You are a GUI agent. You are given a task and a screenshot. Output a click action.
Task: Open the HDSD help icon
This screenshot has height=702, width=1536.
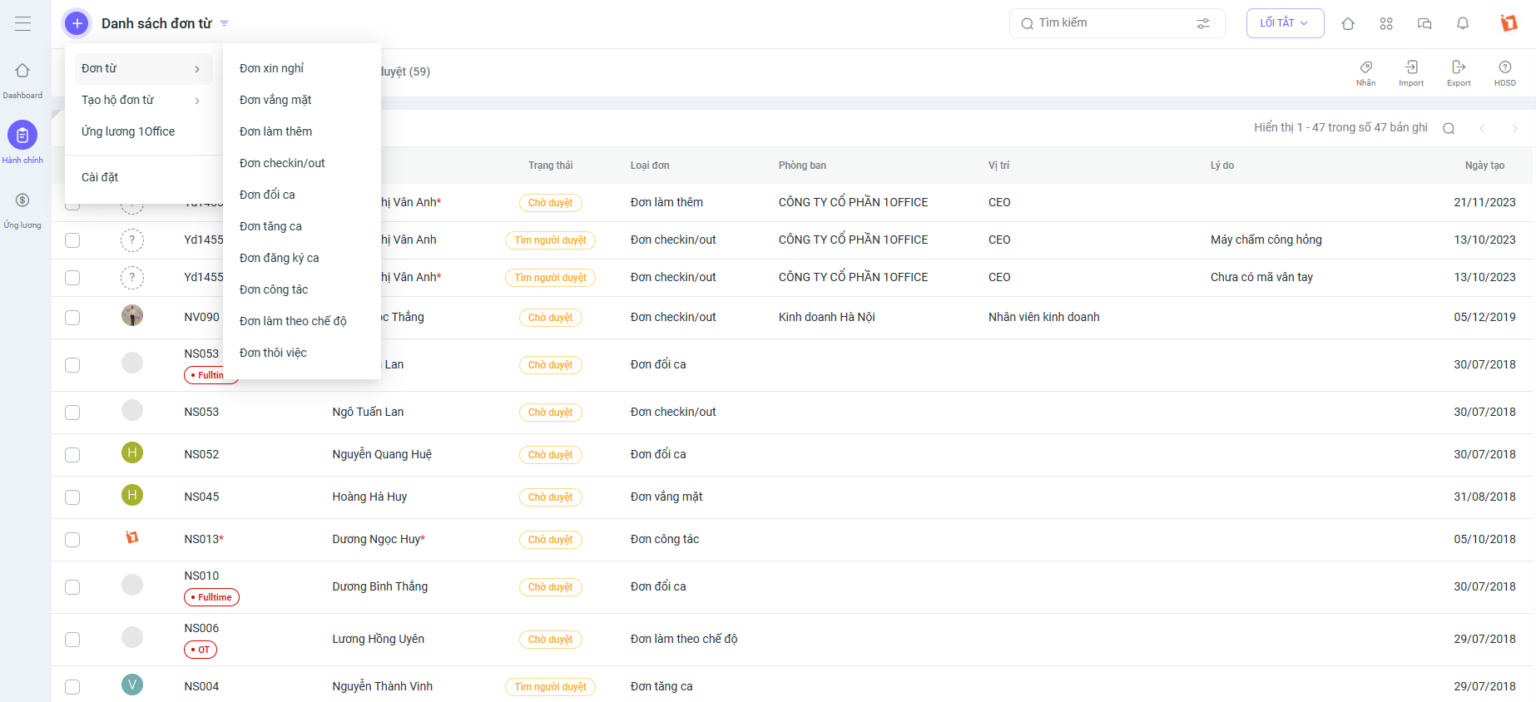pos(1504,73)
